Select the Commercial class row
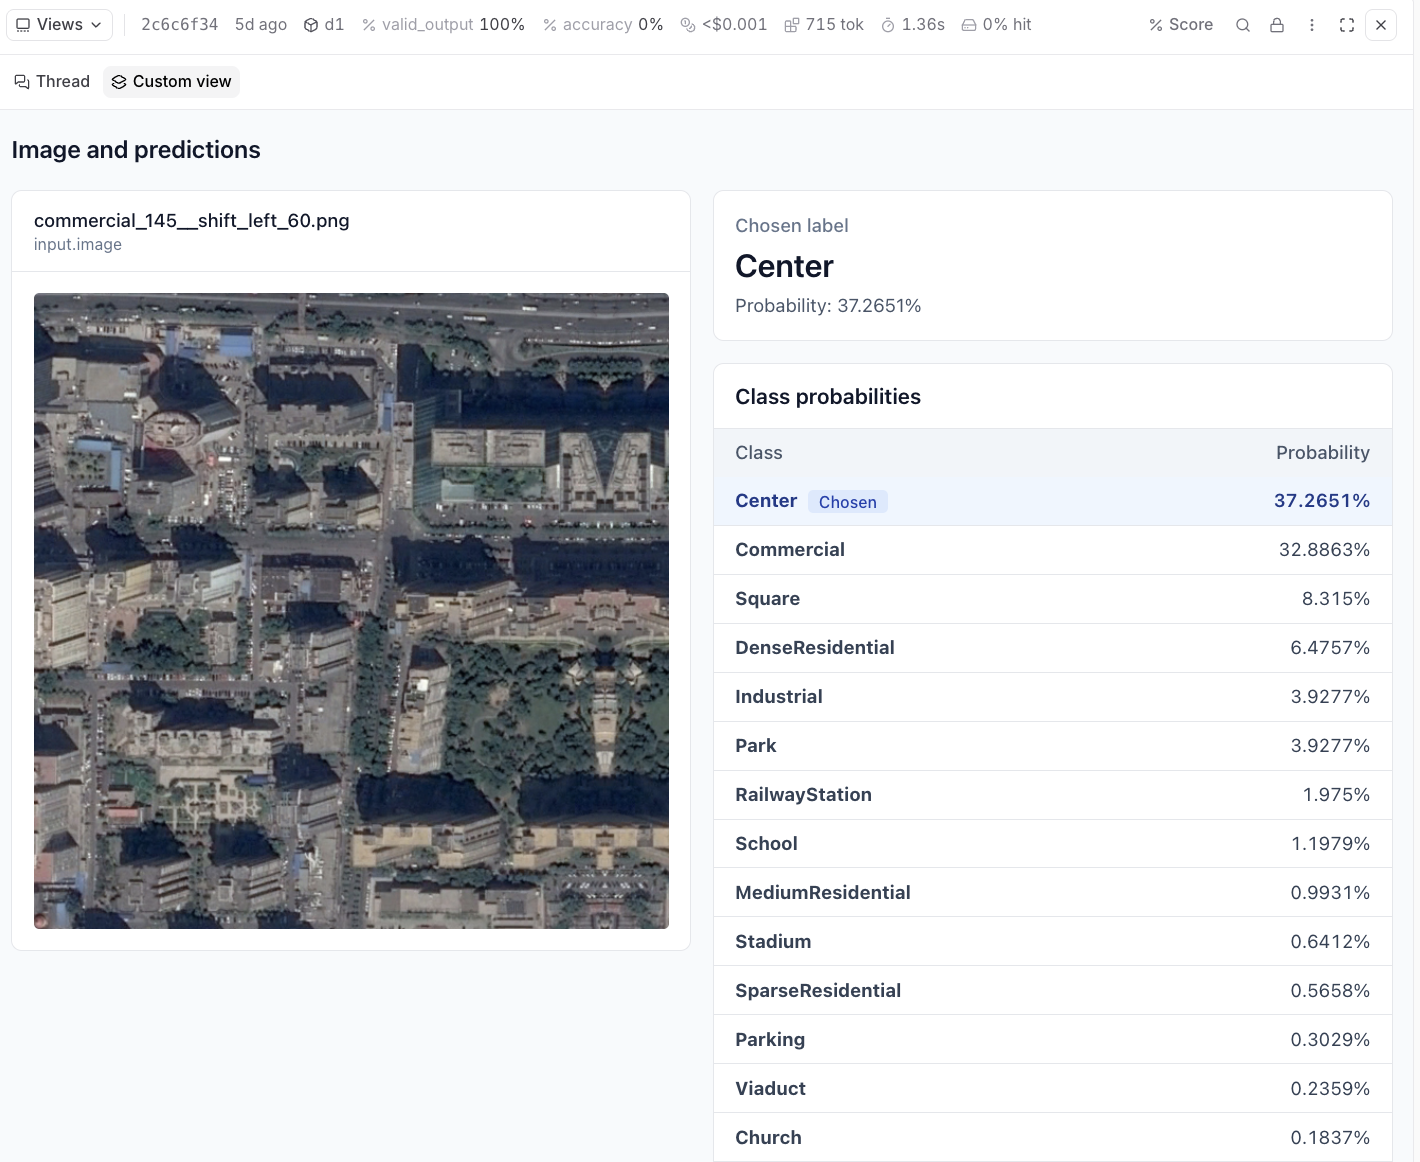The image size is (1420, 1162). point(1052,550)
